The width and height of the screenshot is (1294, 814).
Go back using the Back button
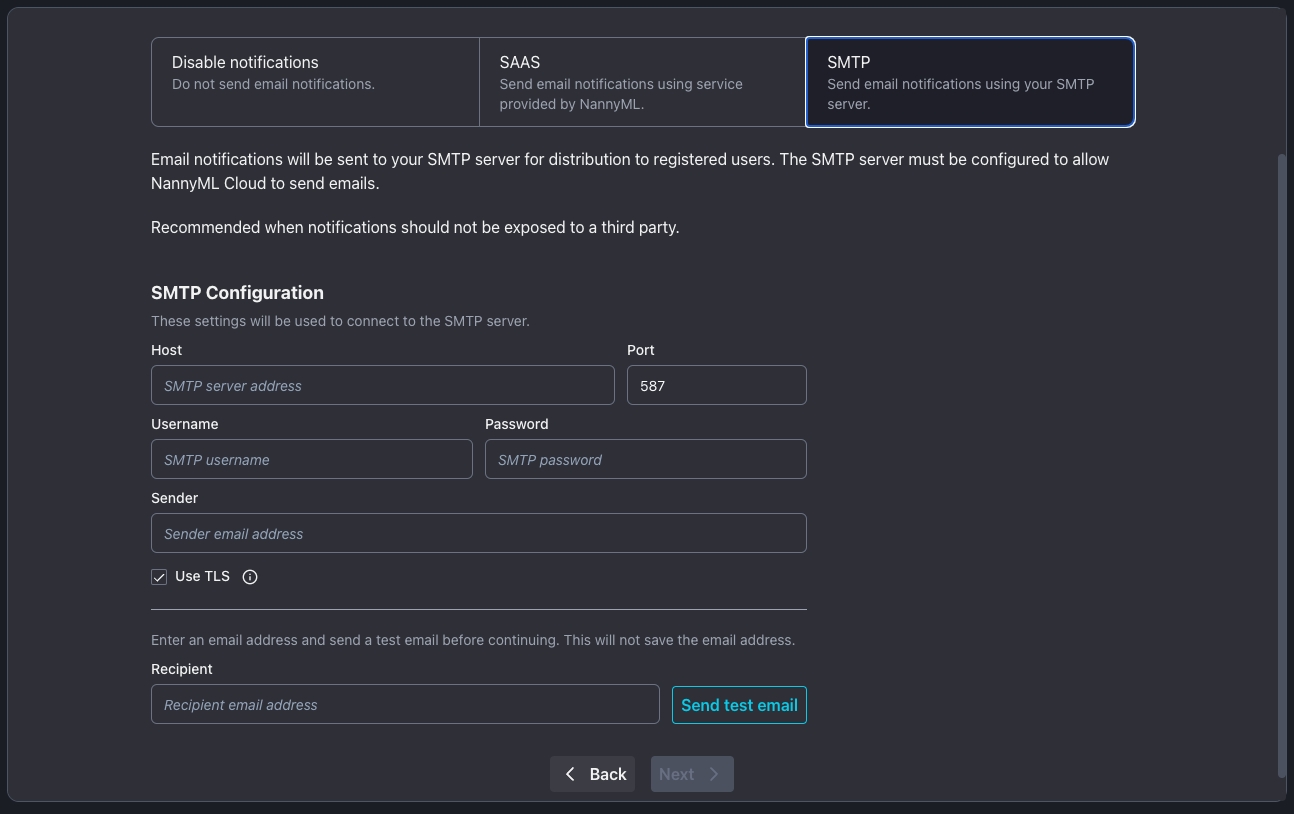point(592,774)
